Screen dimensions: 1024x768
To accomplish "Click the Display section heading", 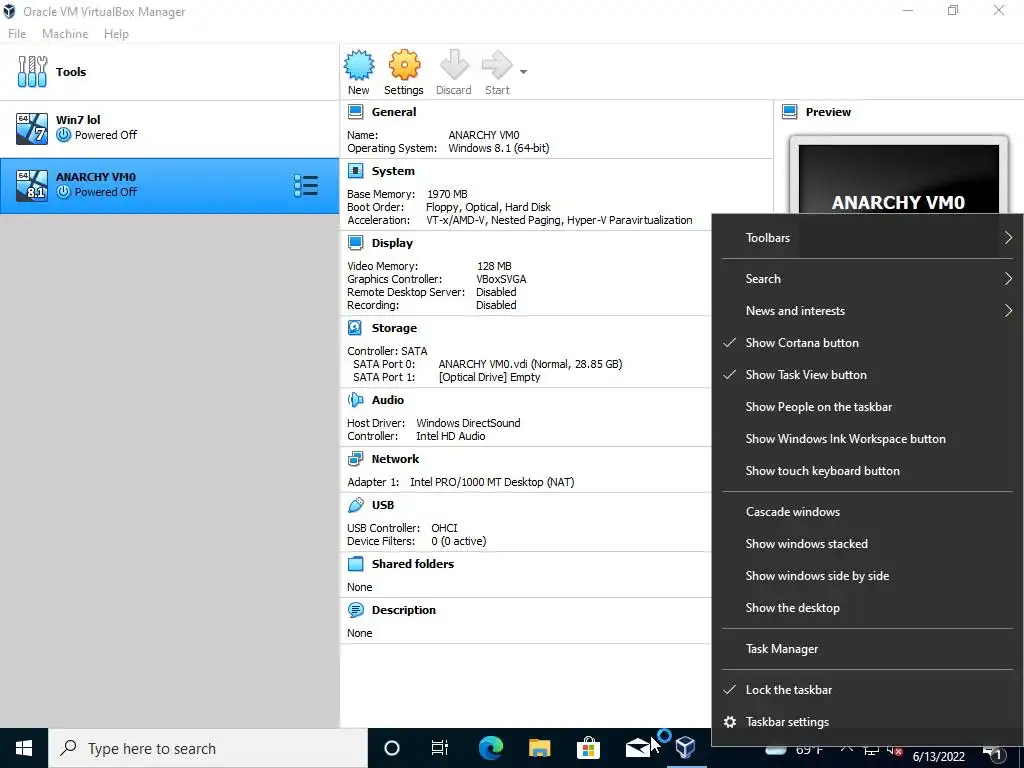I will click(x=392, y=243).
